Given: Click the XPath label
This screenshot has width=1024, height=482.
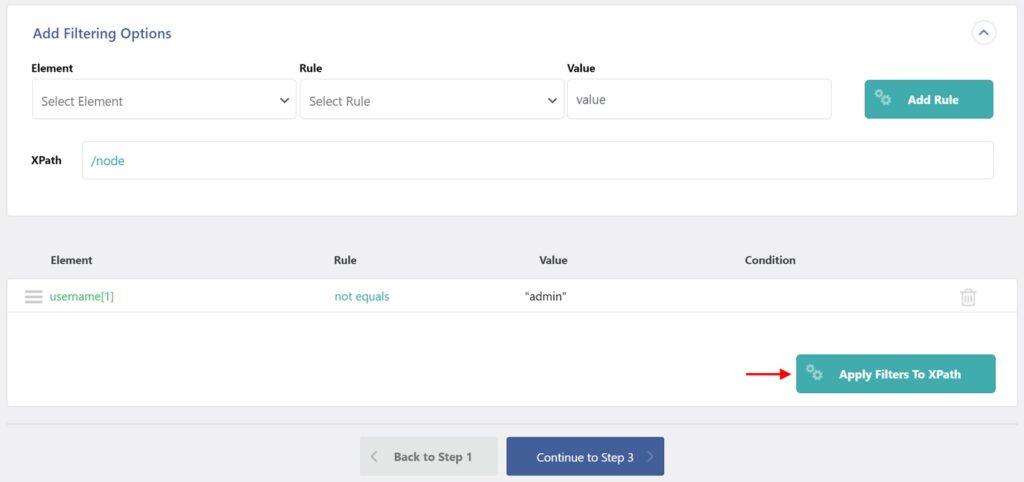Looking at the screenshot, I should 46,160.
